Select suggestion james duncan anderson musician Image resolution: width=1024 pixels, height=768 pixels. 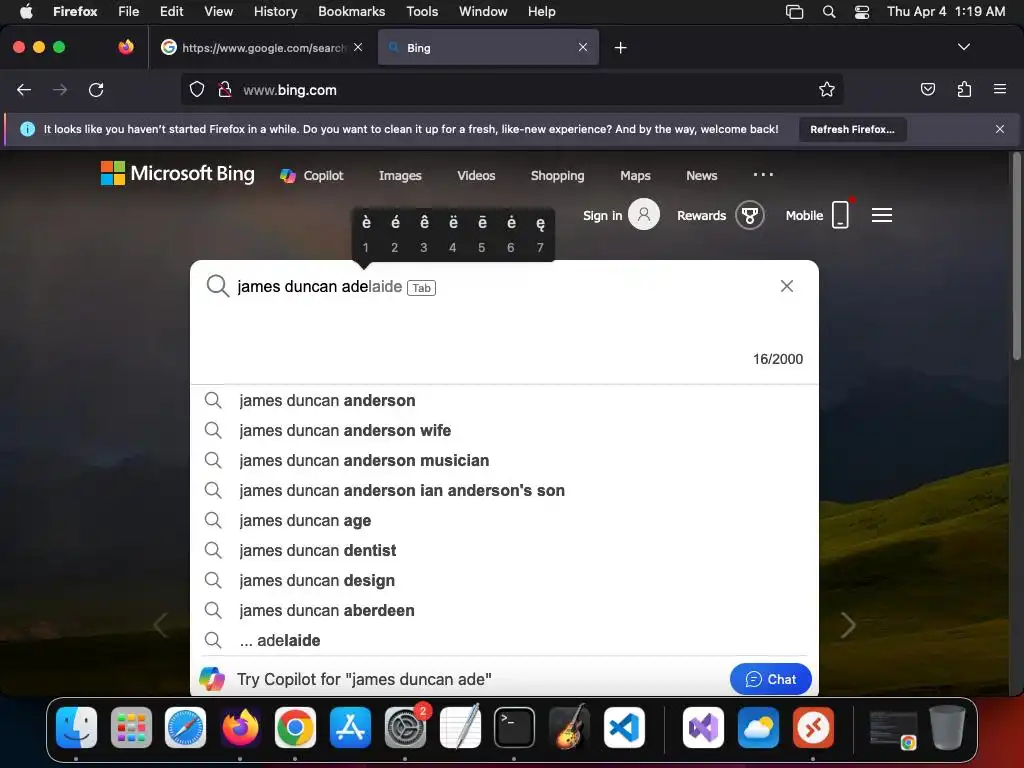click(504, 460)
